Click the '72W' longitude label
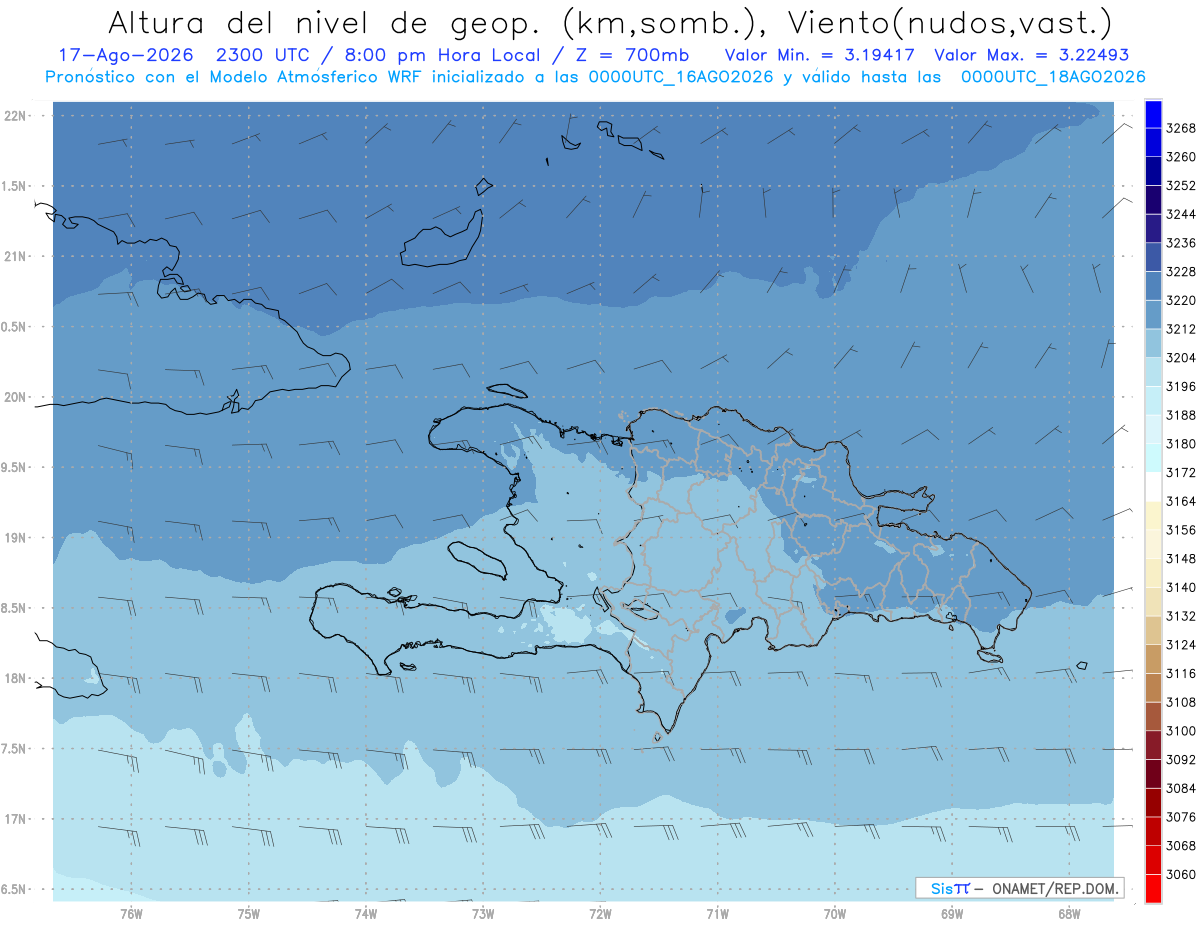The width and height of the screenshot is (1200, 927). [x=600, y=913]
